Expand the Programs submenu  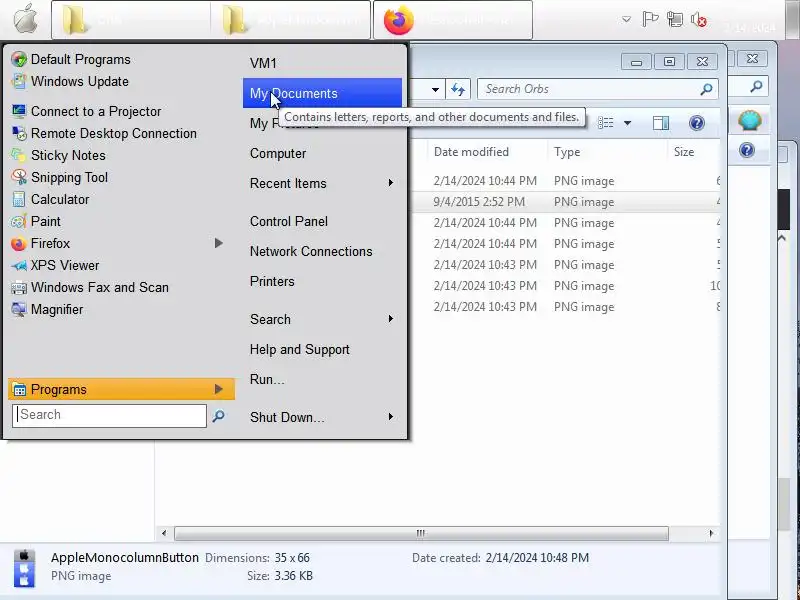pyautogui.click(x=218, y=389)
